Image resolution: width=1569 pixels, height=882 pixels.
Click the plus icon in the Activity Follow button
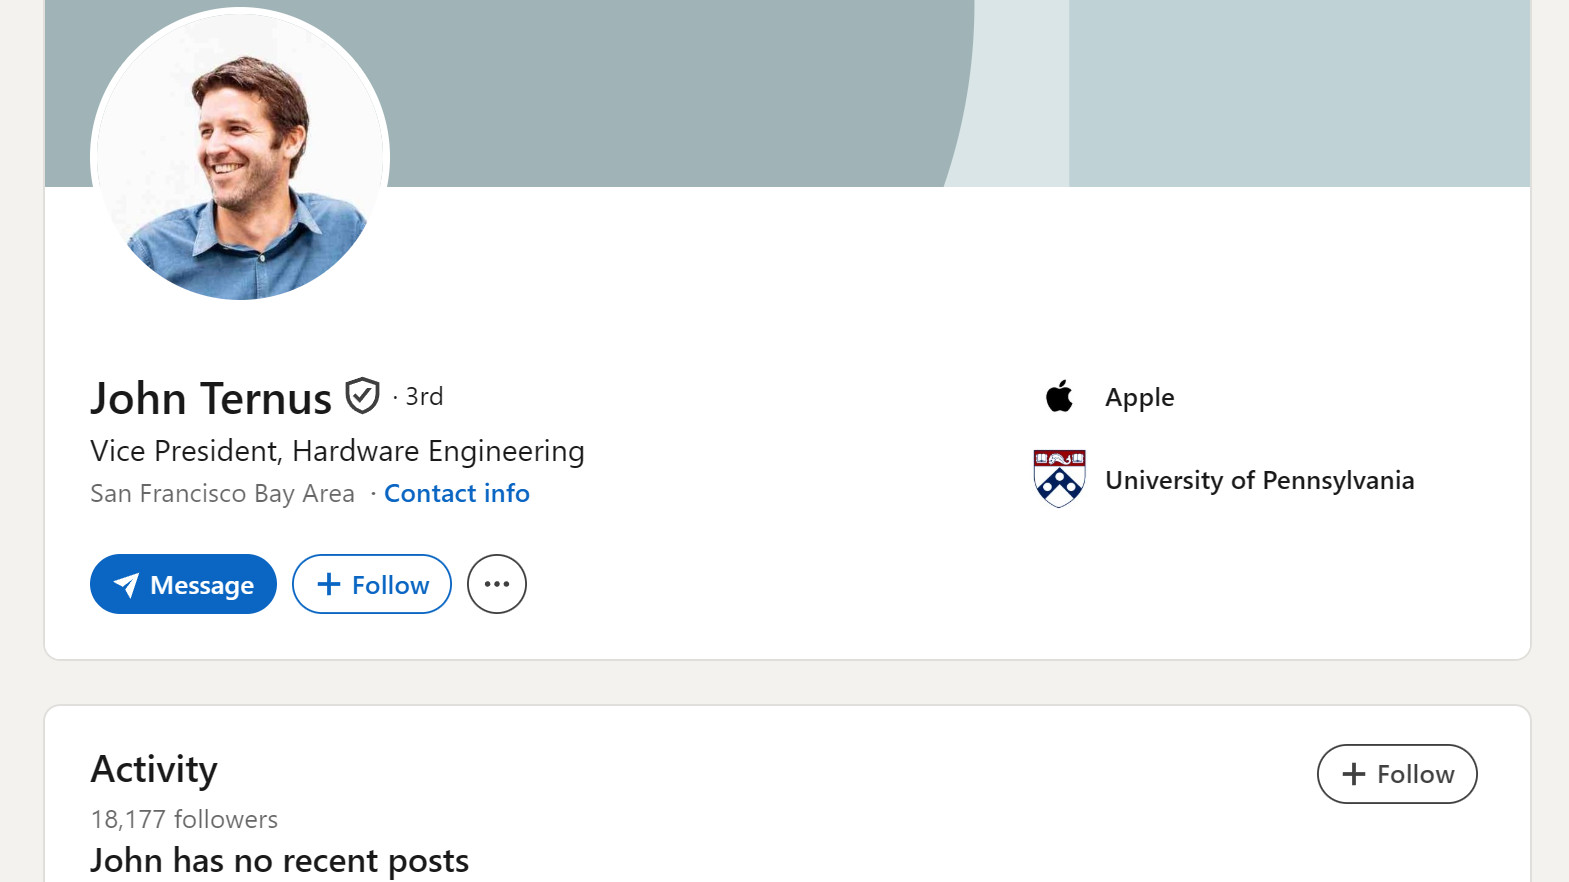click(x=1354, y=773)
